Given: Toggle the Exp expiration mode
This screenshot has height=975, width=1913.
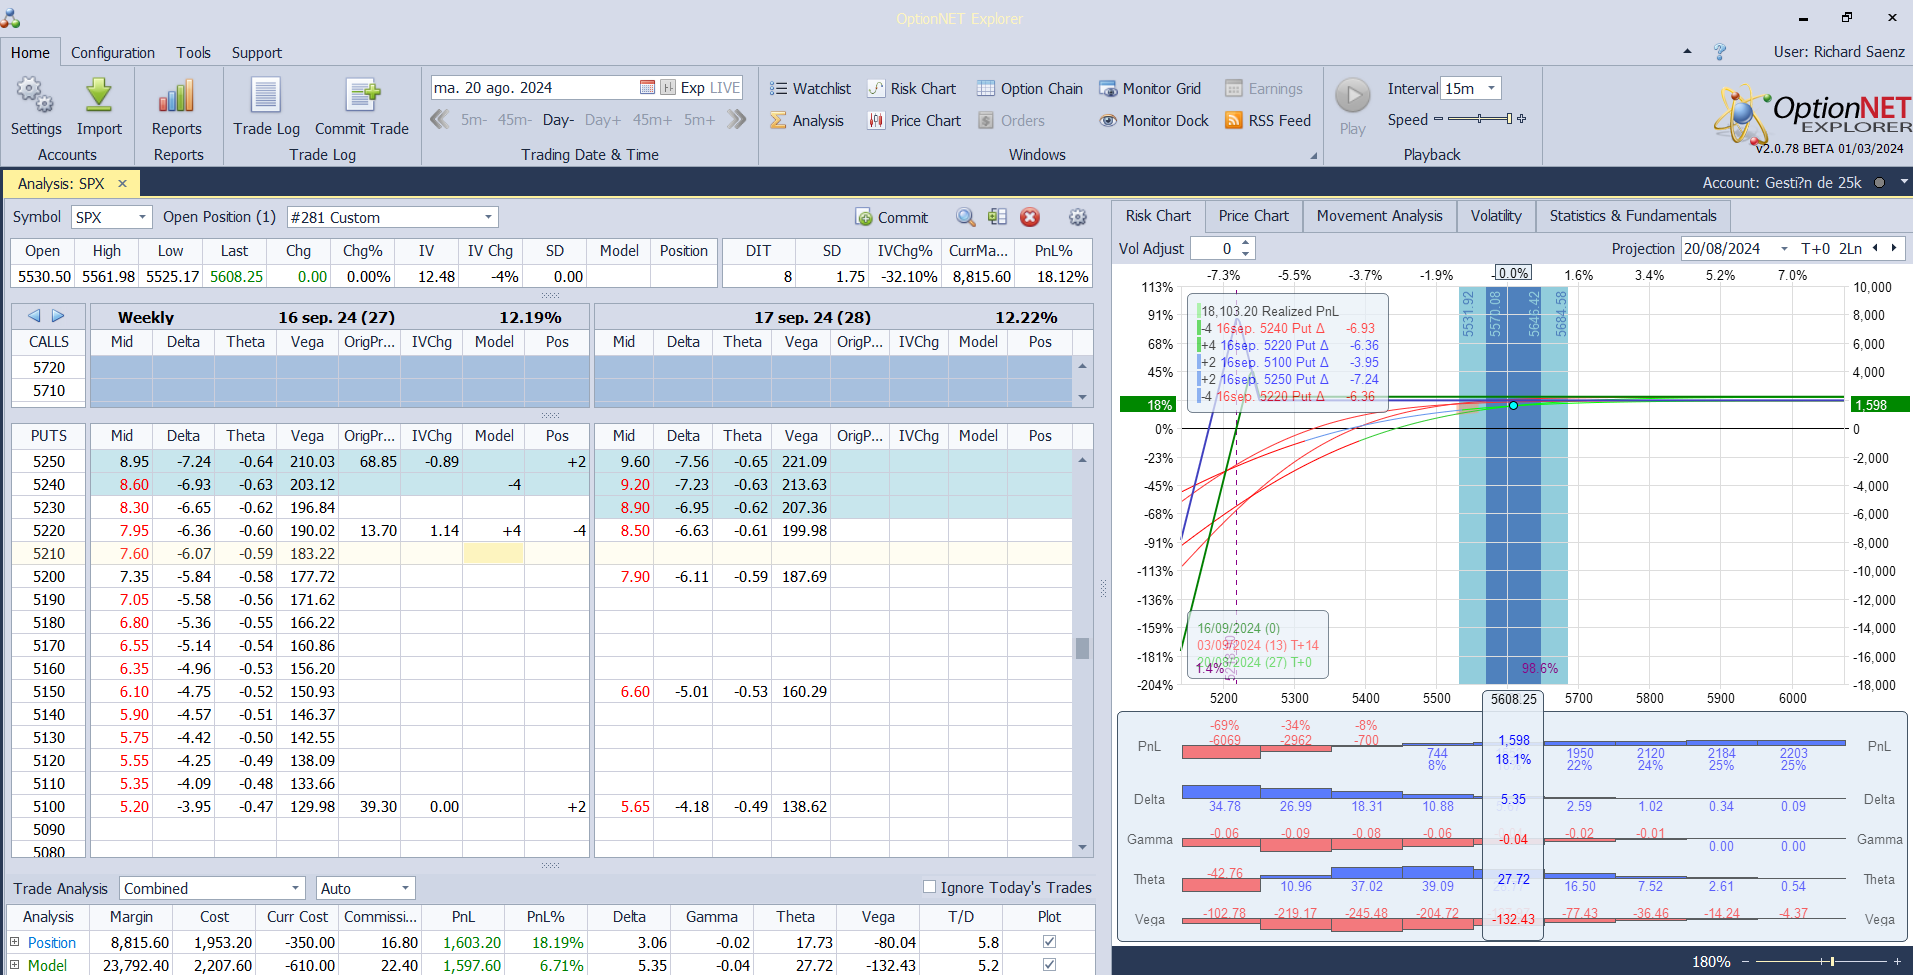Looking at the screenshot, I should click(x=693, y=88).
